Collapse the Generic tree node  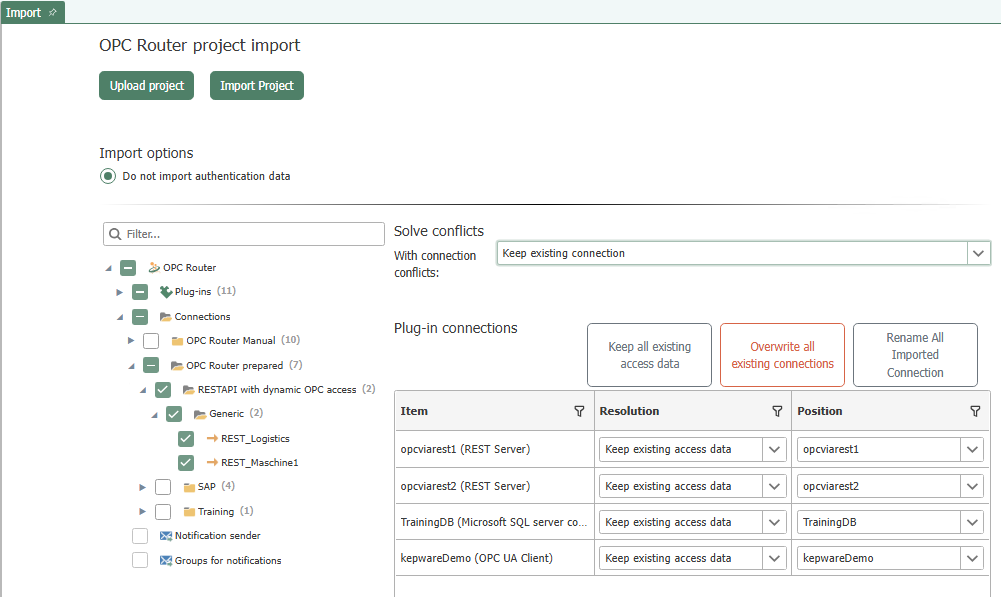tap(154, 415)
